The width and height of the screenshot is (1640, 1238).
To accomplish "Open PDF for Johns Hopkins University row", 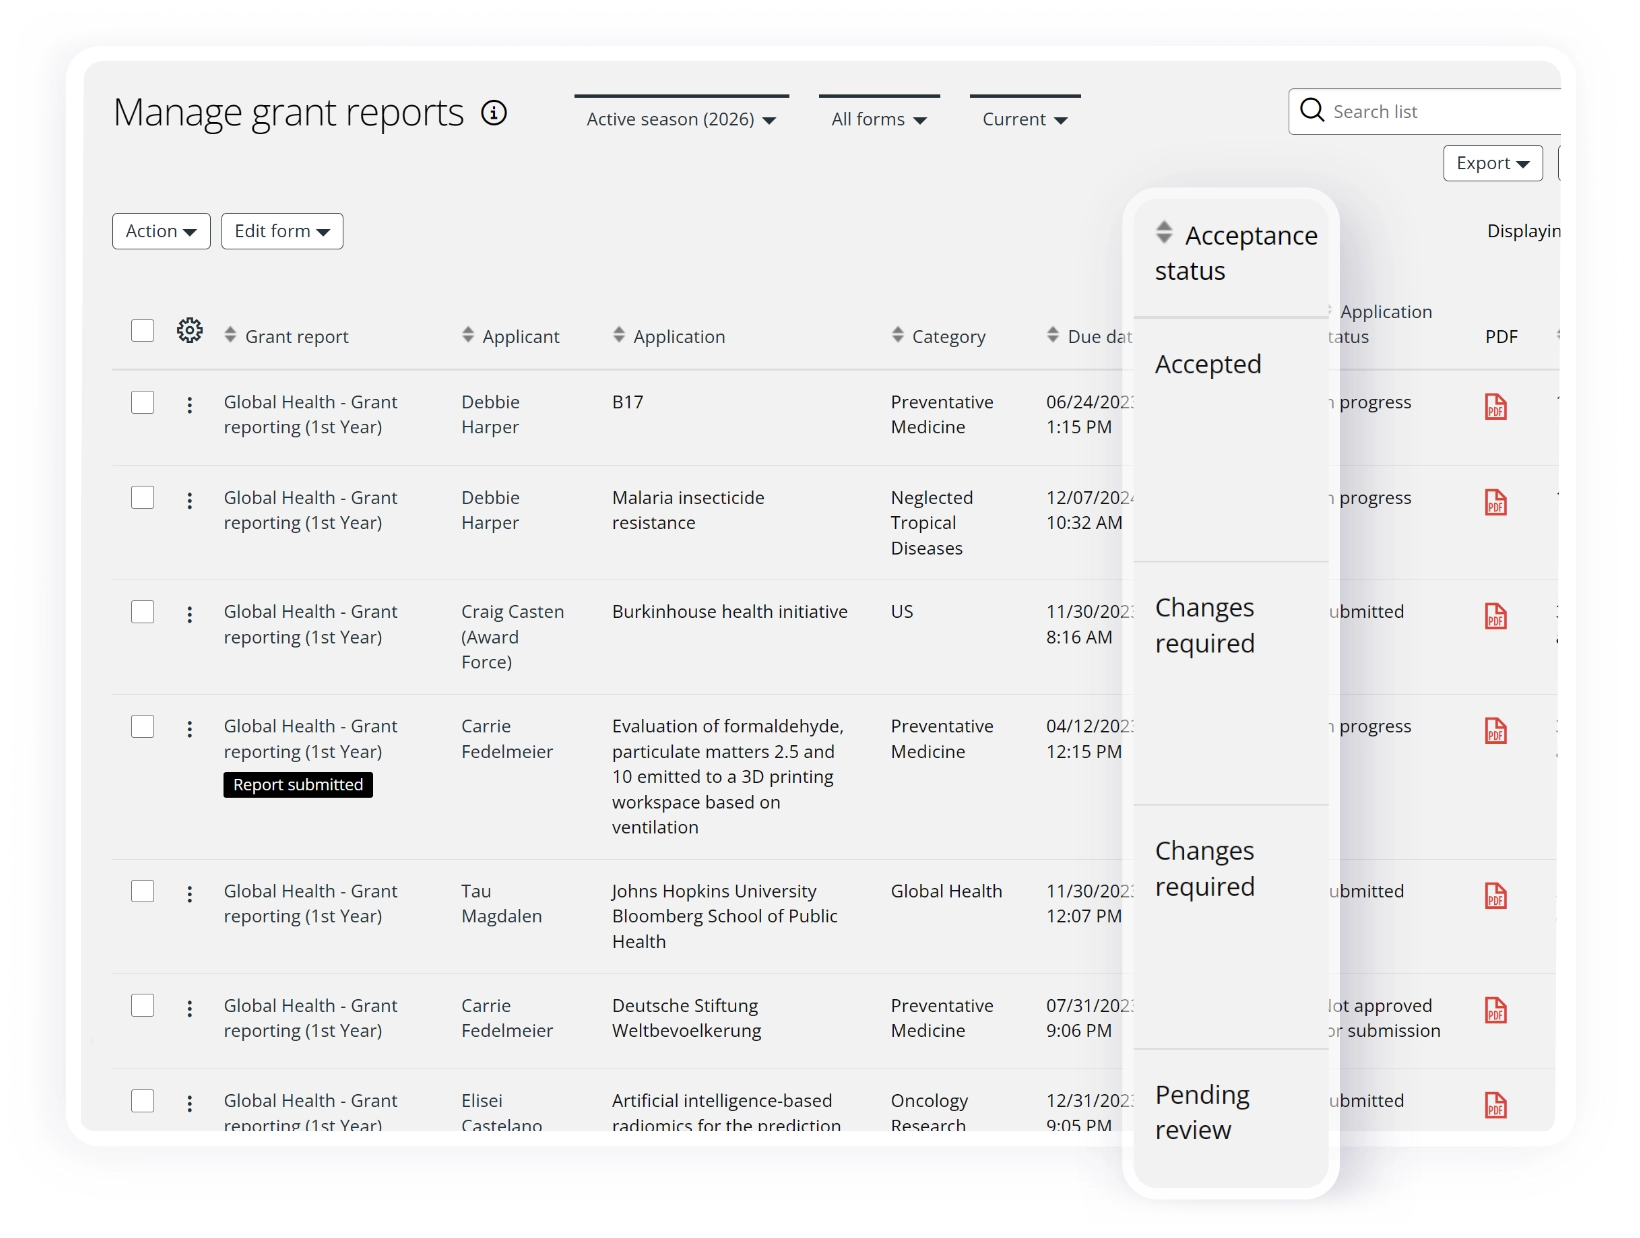I will click(1496, 896).
